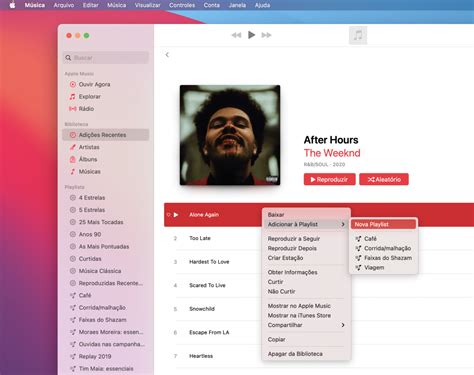The image size is (474, 375).
Task: Click the previous track button
Action: [x=236, y=35]
